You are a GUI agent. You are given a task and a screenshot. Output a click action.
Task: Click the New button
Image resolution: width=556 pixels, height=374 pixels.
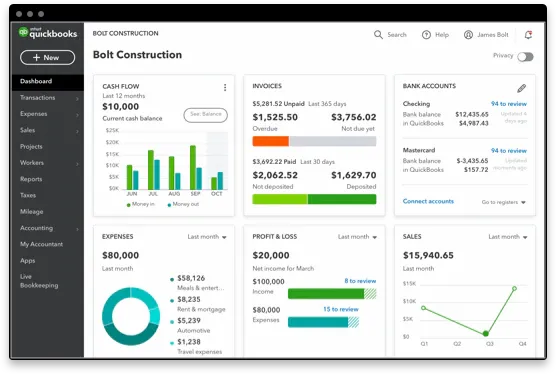[48, 57]
